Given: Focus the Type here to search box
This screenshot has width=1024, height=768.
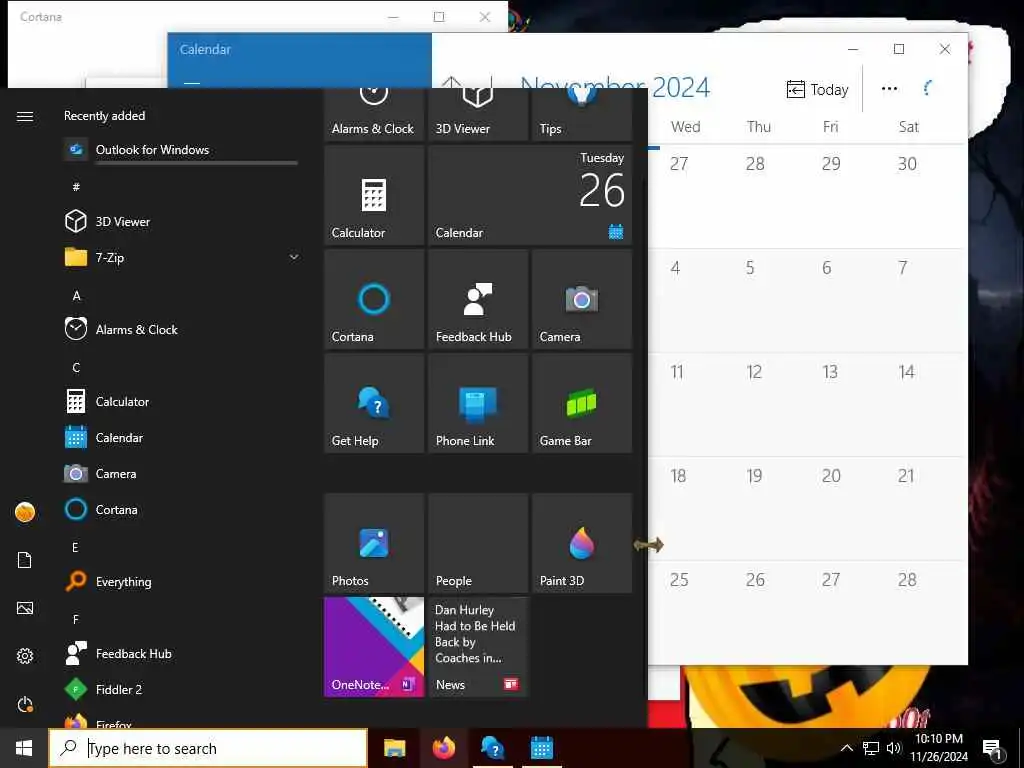Looking at the screenshot, I should (x=208, y=748).
